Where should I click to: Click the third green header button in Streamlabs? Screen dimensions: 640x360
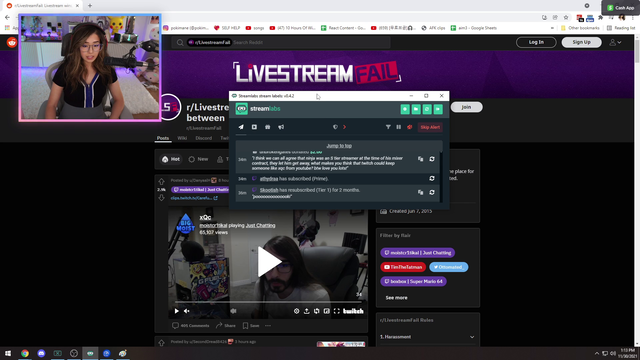(x=427, y=109)
